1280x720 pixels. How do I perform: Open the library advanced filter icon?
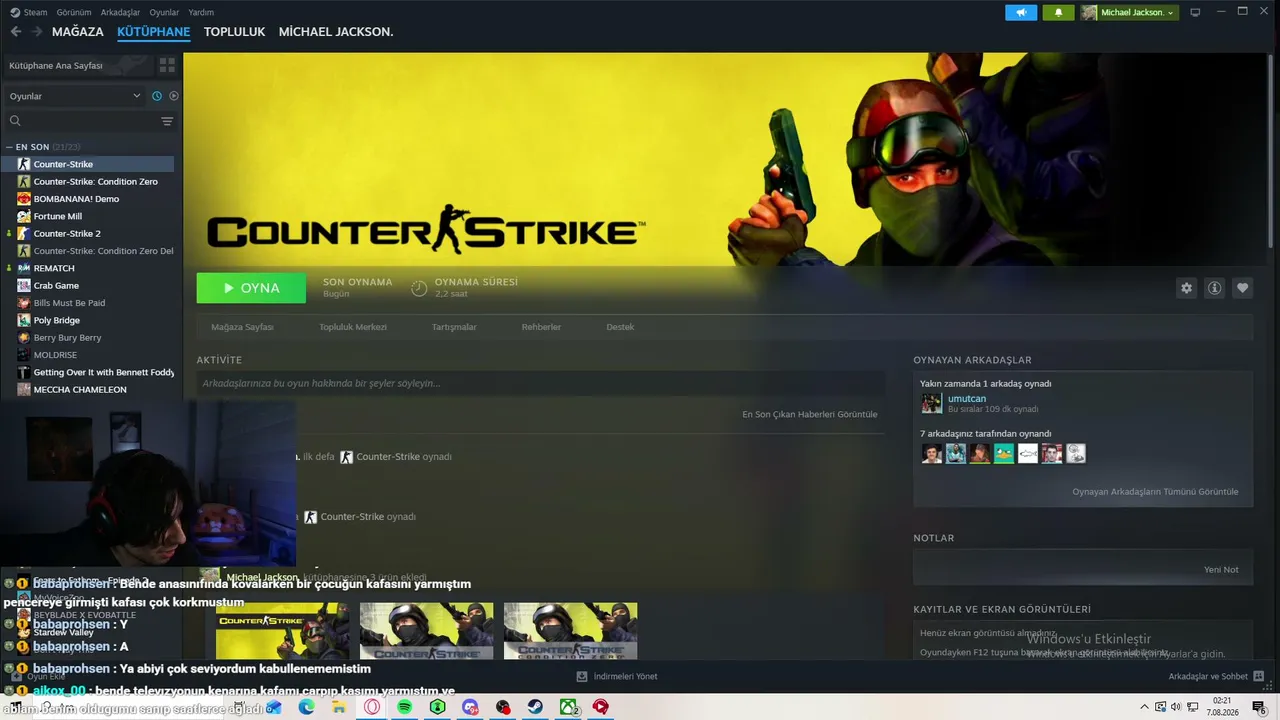point(167,121)
